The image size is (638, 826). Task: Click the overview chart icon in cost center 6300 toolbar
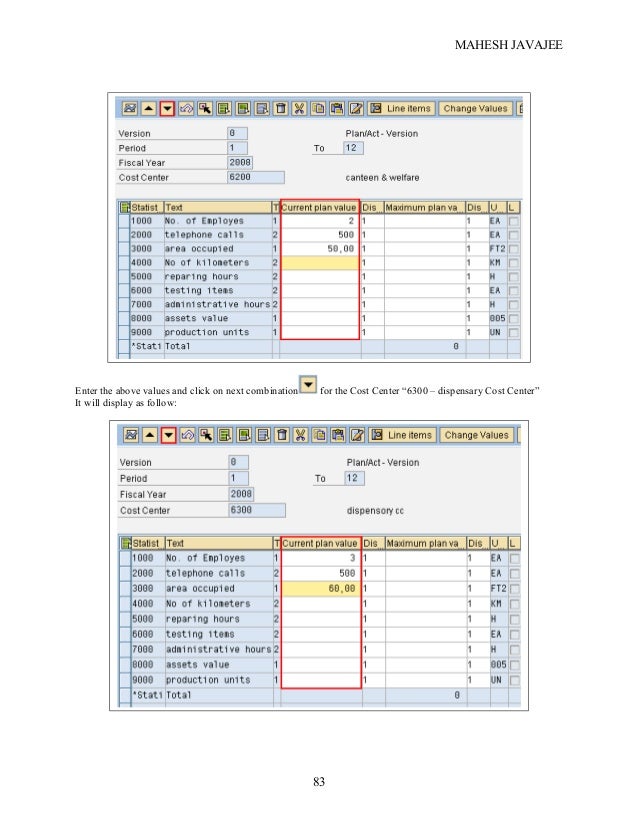point(131,435)
